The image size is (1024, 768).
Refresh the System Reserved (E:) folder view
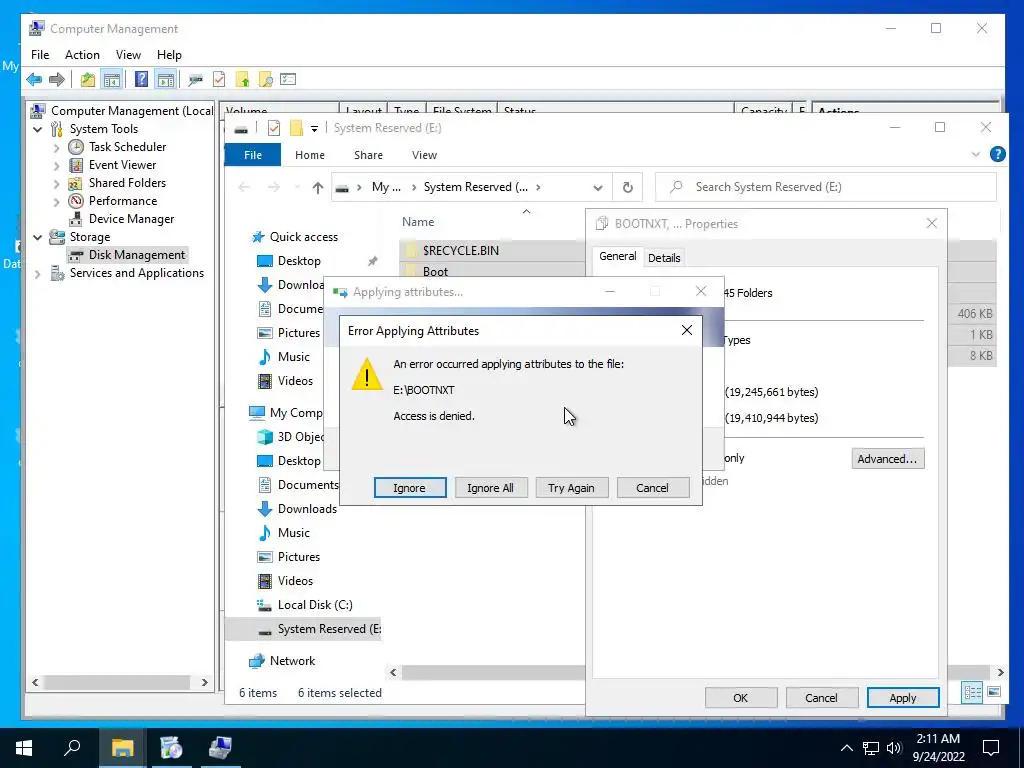click(x=628, y=187)
